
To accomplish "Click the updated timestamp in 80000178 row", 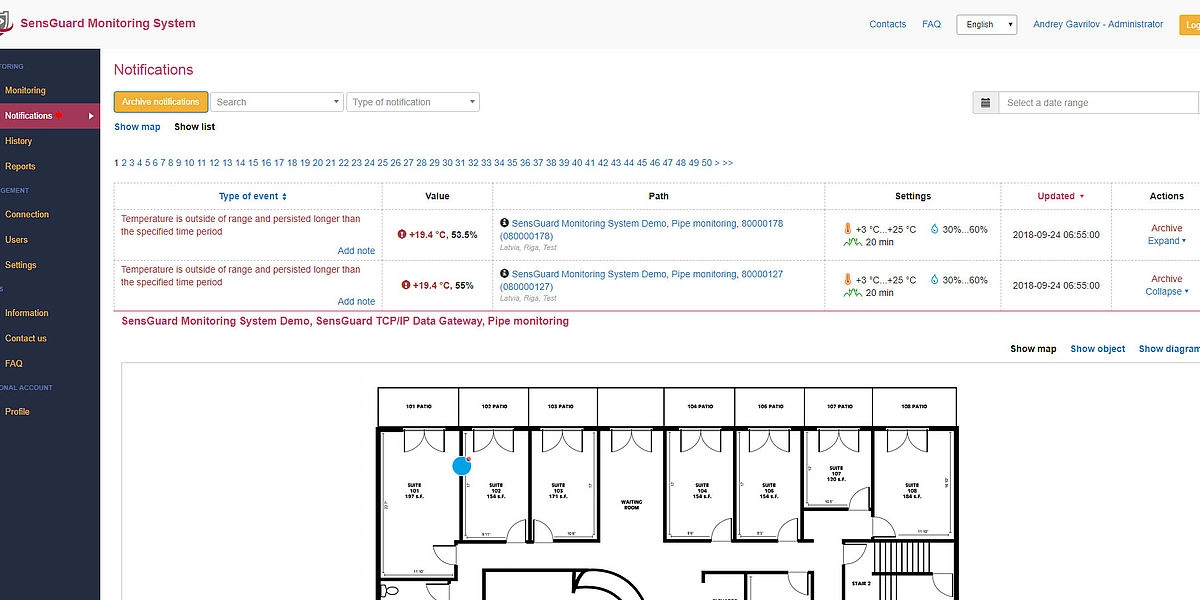I will point(1055,234).
